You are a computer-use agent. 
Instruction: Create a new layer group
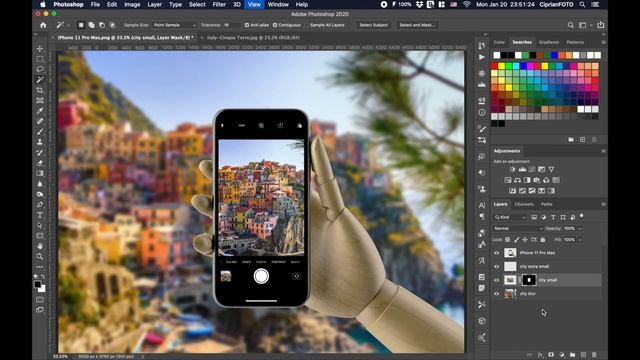(572, 355)
